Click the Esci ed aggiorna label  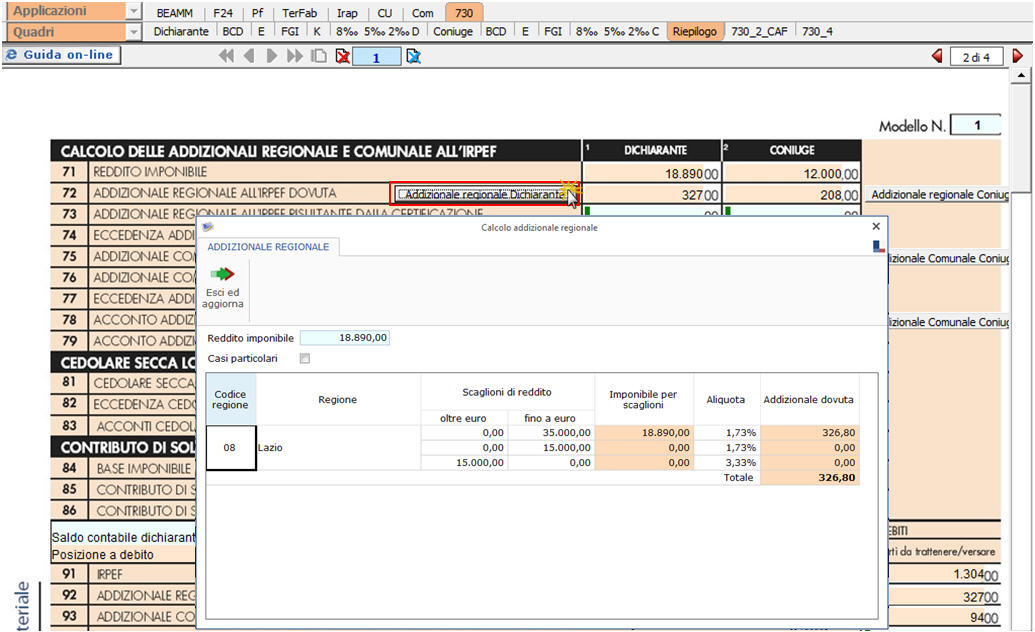[222, 298]
